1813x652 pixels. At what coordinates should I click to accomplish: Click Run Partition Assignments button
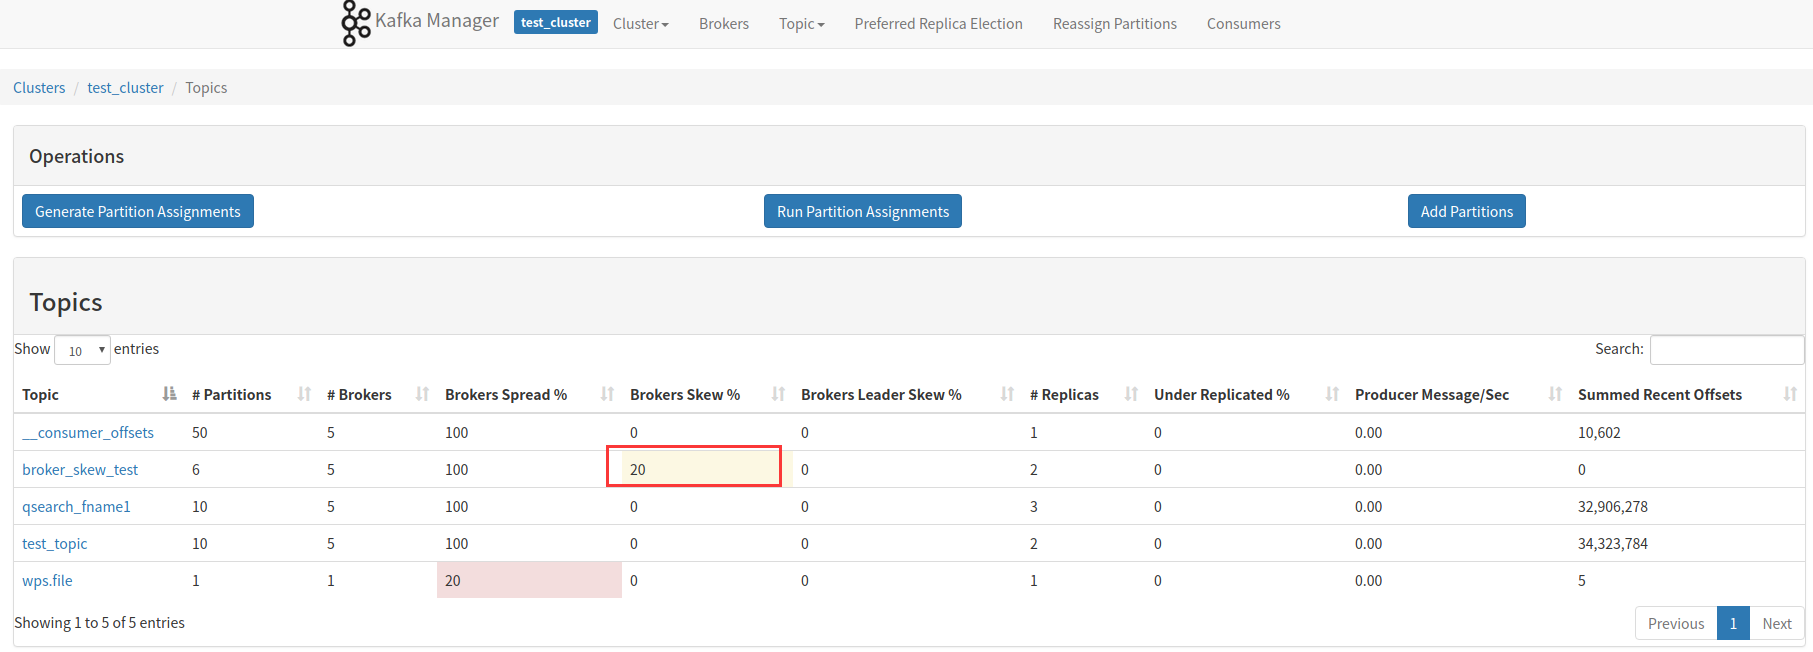tap(863, 211)
